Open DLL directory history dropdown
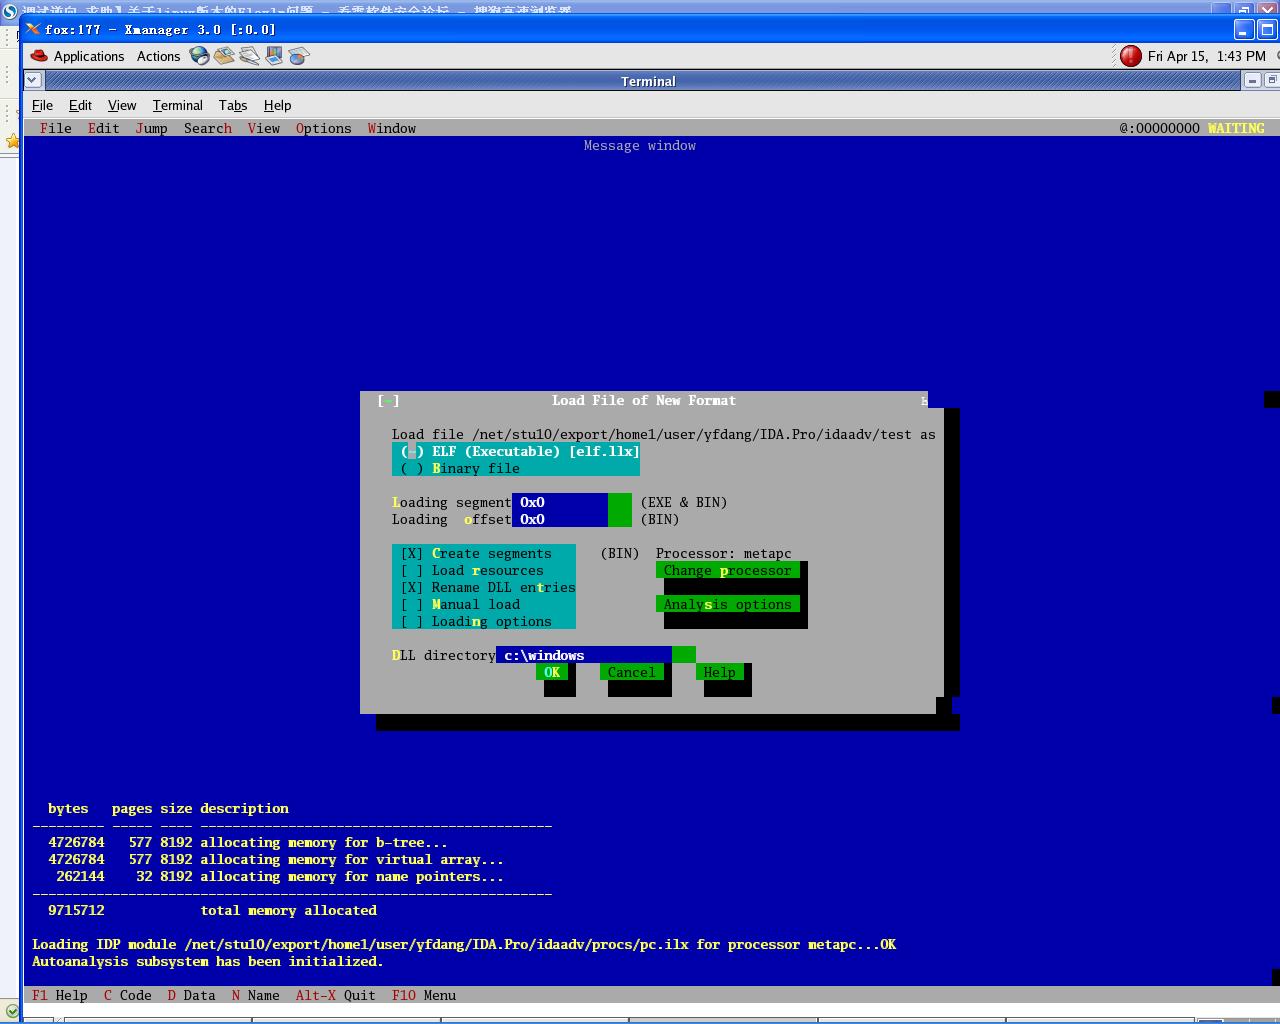This screenshot has height=1024, width=1280. click(684, 655)
